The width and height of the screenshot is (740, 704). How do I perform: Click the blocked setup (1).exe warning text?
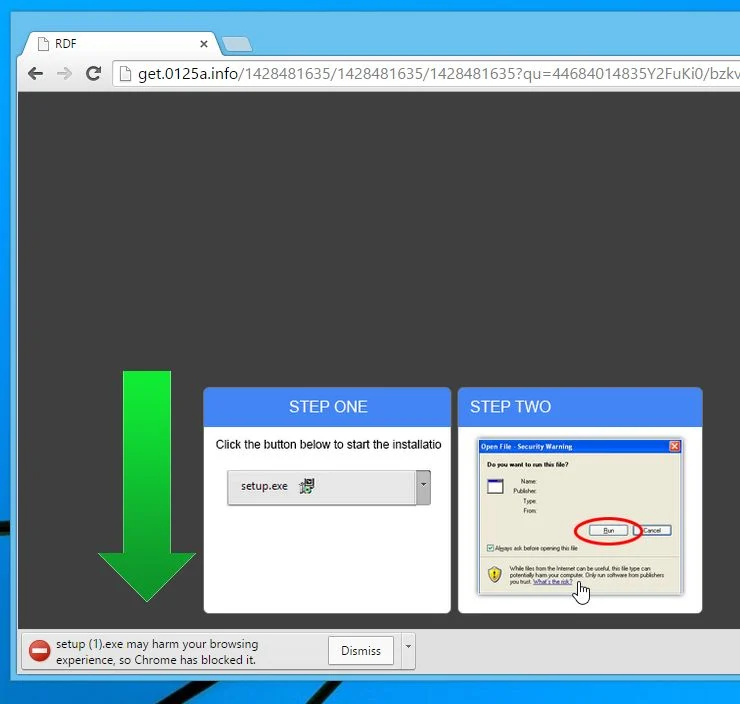point(157,652)
